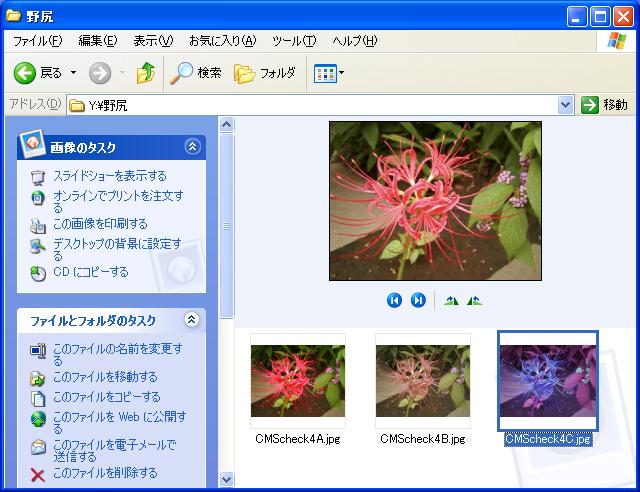The width and height of the screenshot is (640, 492).
Task: Click このファイルを移動する link
Action: click(x=105, y=377)
